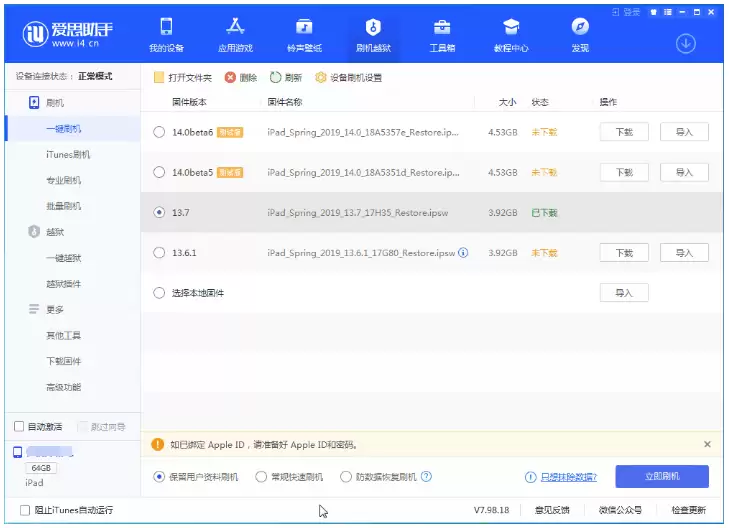Click 微信公众号 in status bar
Viewport: 729px width, 528px height.
point(620,510)
